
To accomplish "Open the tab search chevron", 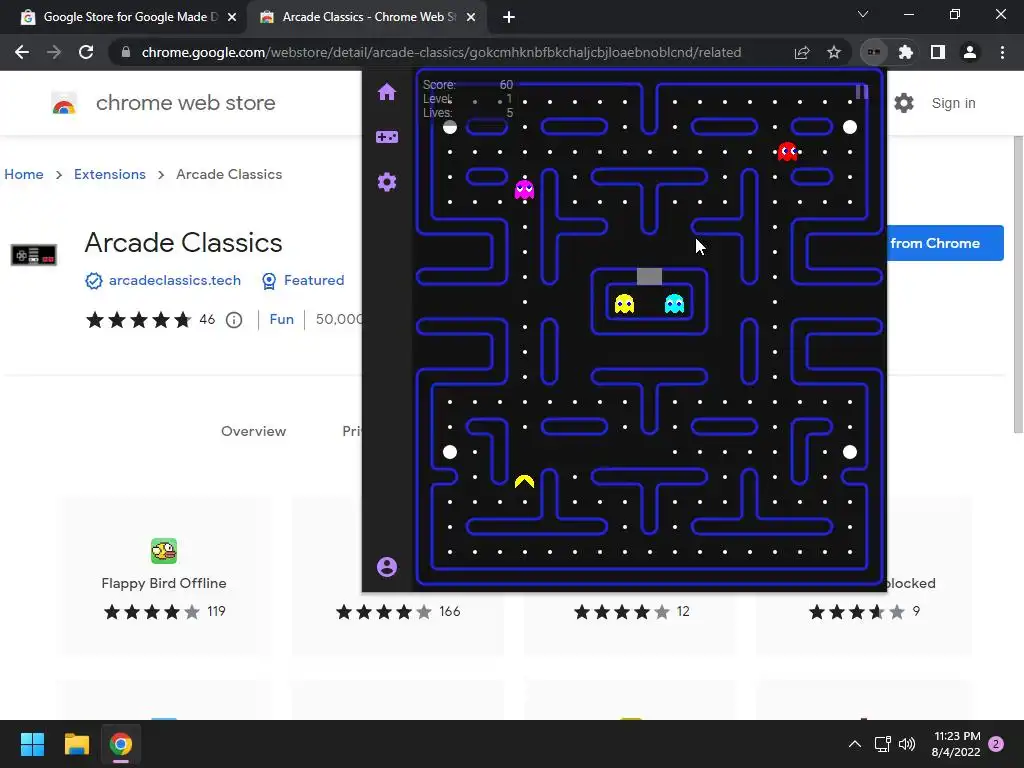I will click(x=863, y=14).
